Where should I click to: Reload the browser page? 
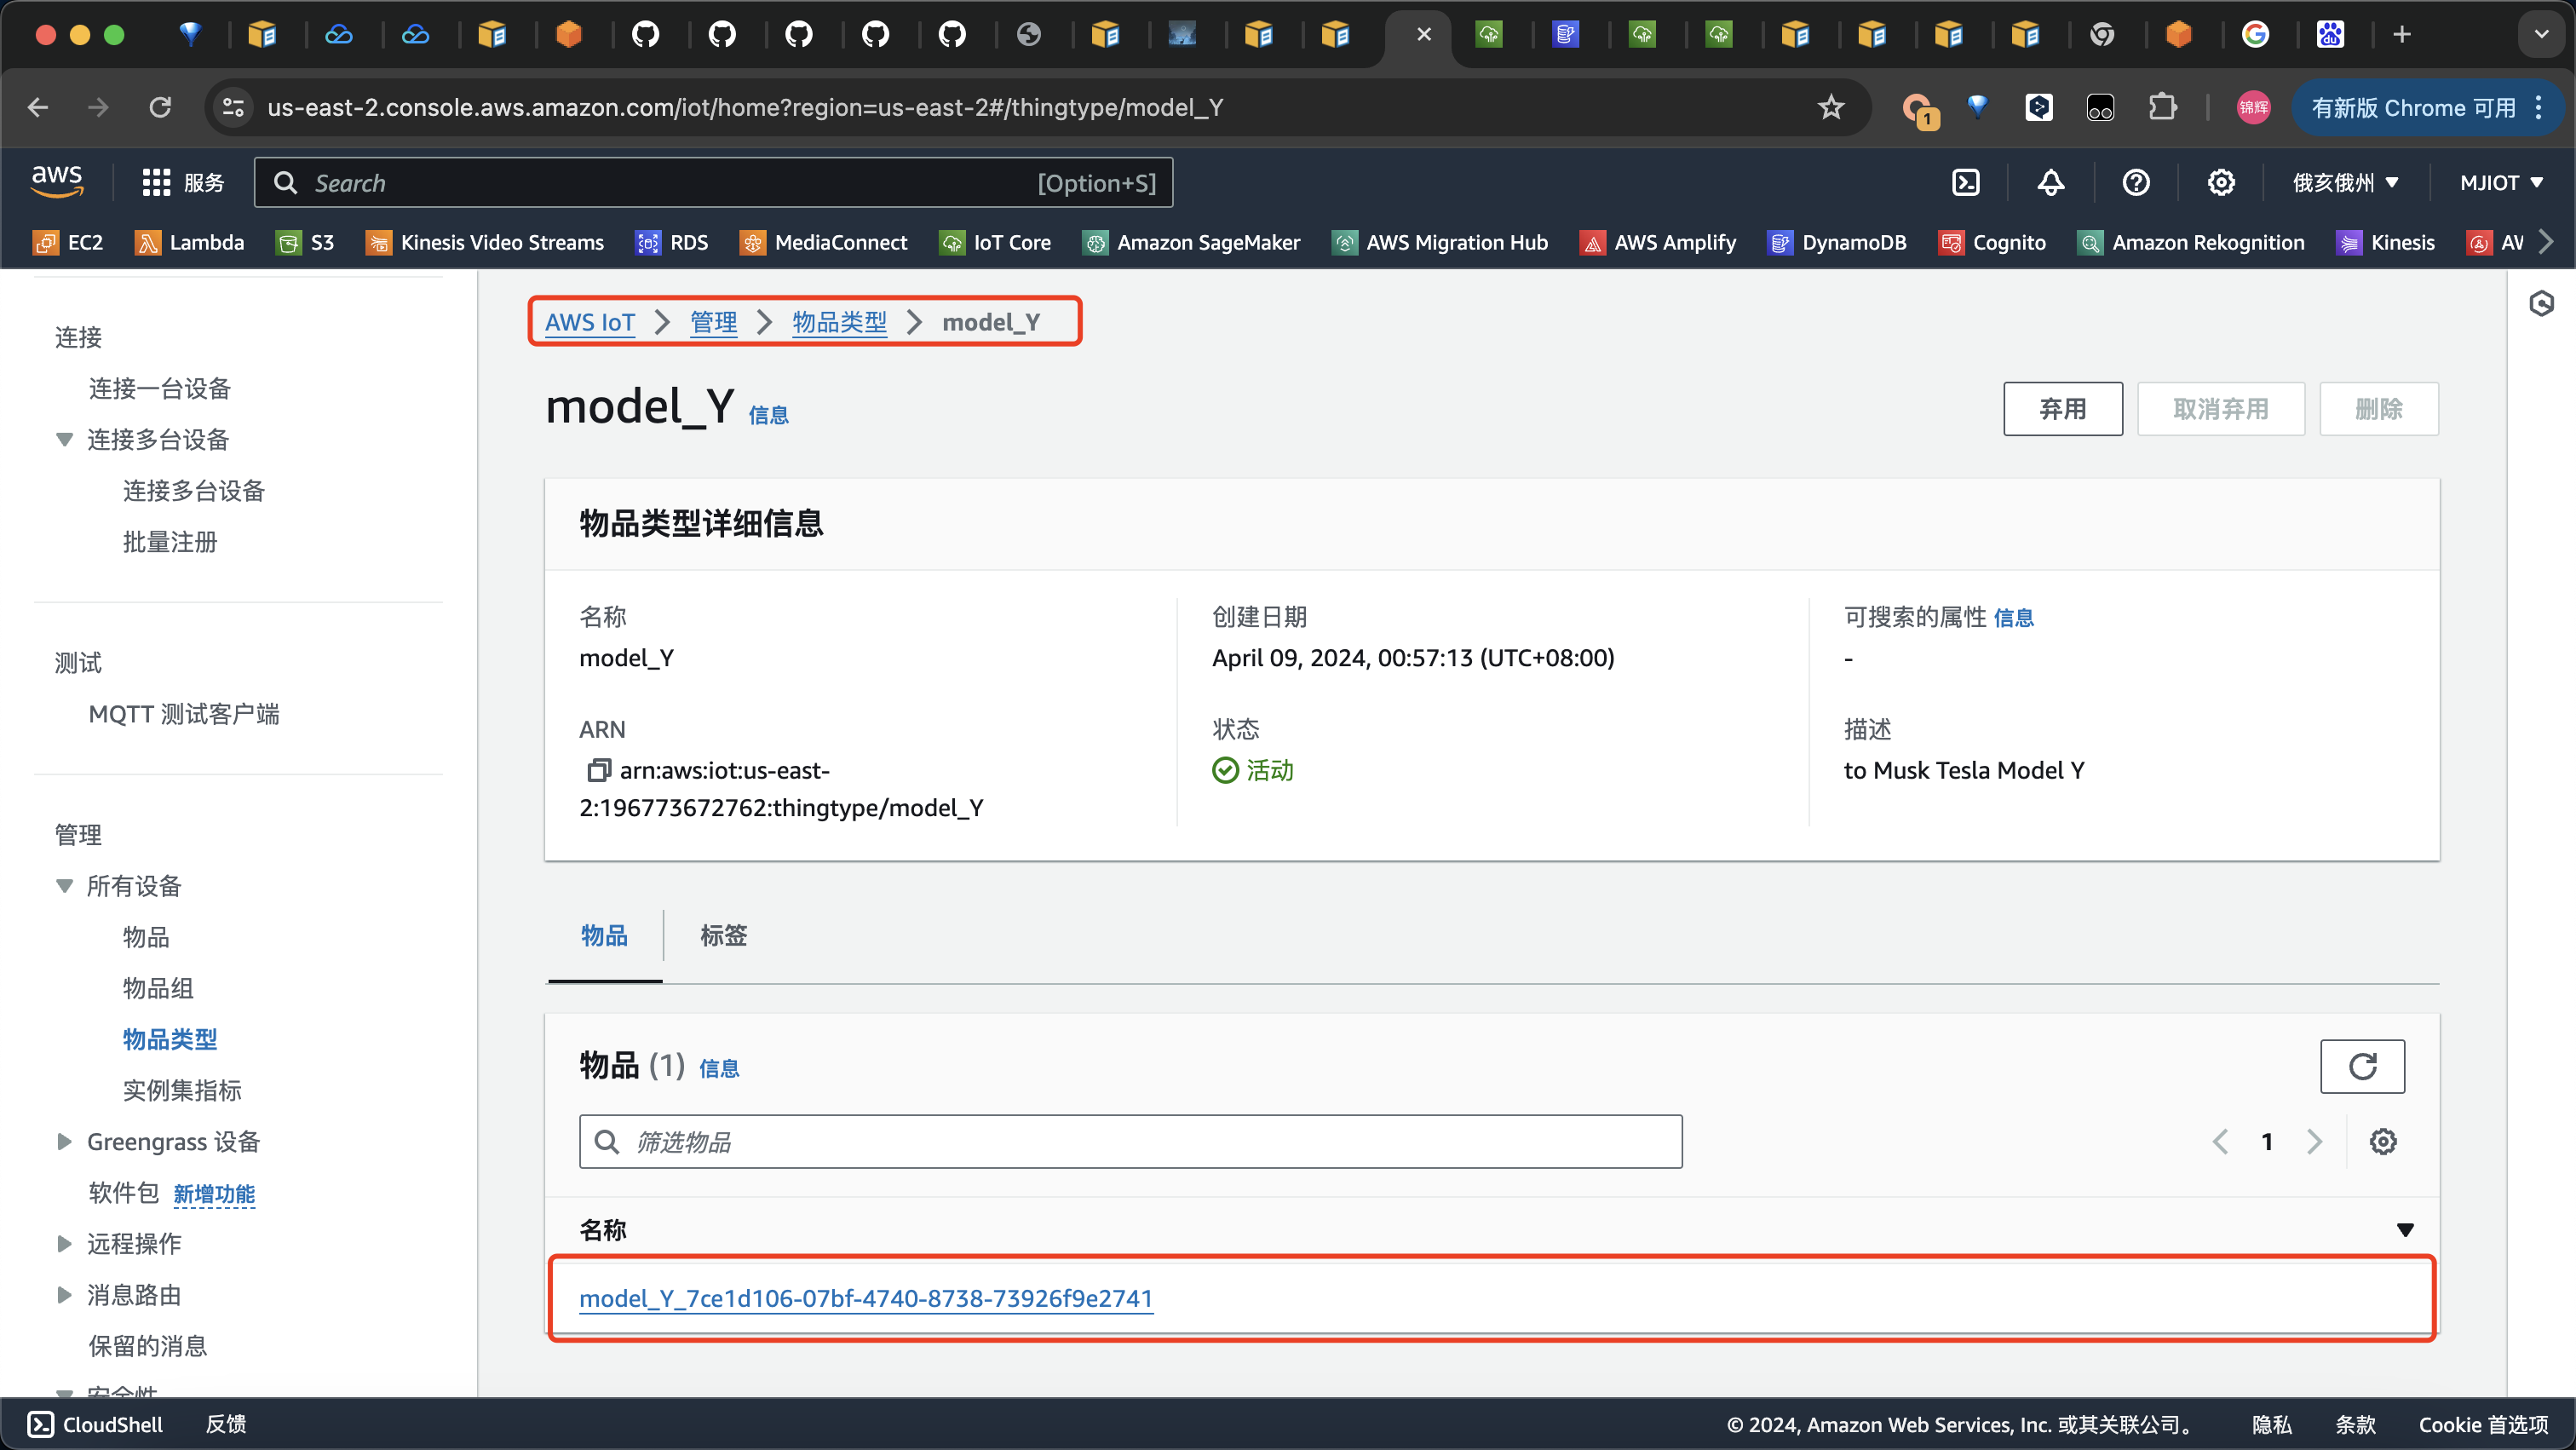[x=160, y=107]
